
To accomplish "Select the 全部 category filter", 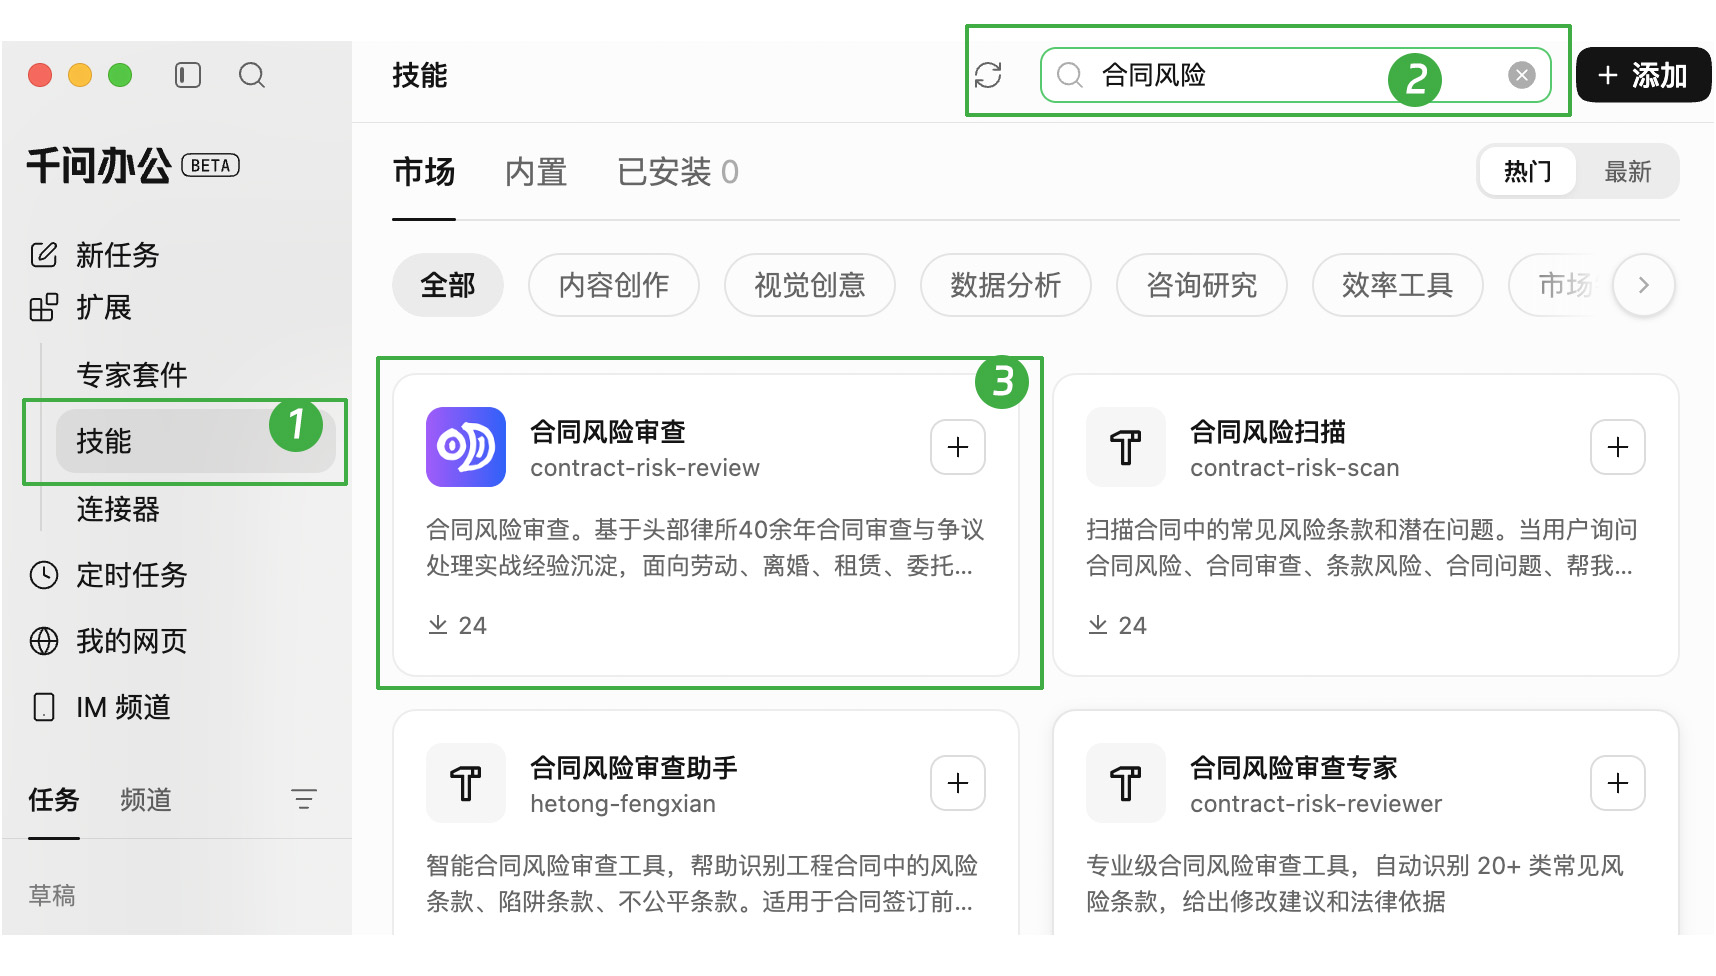I will (447, 285).
